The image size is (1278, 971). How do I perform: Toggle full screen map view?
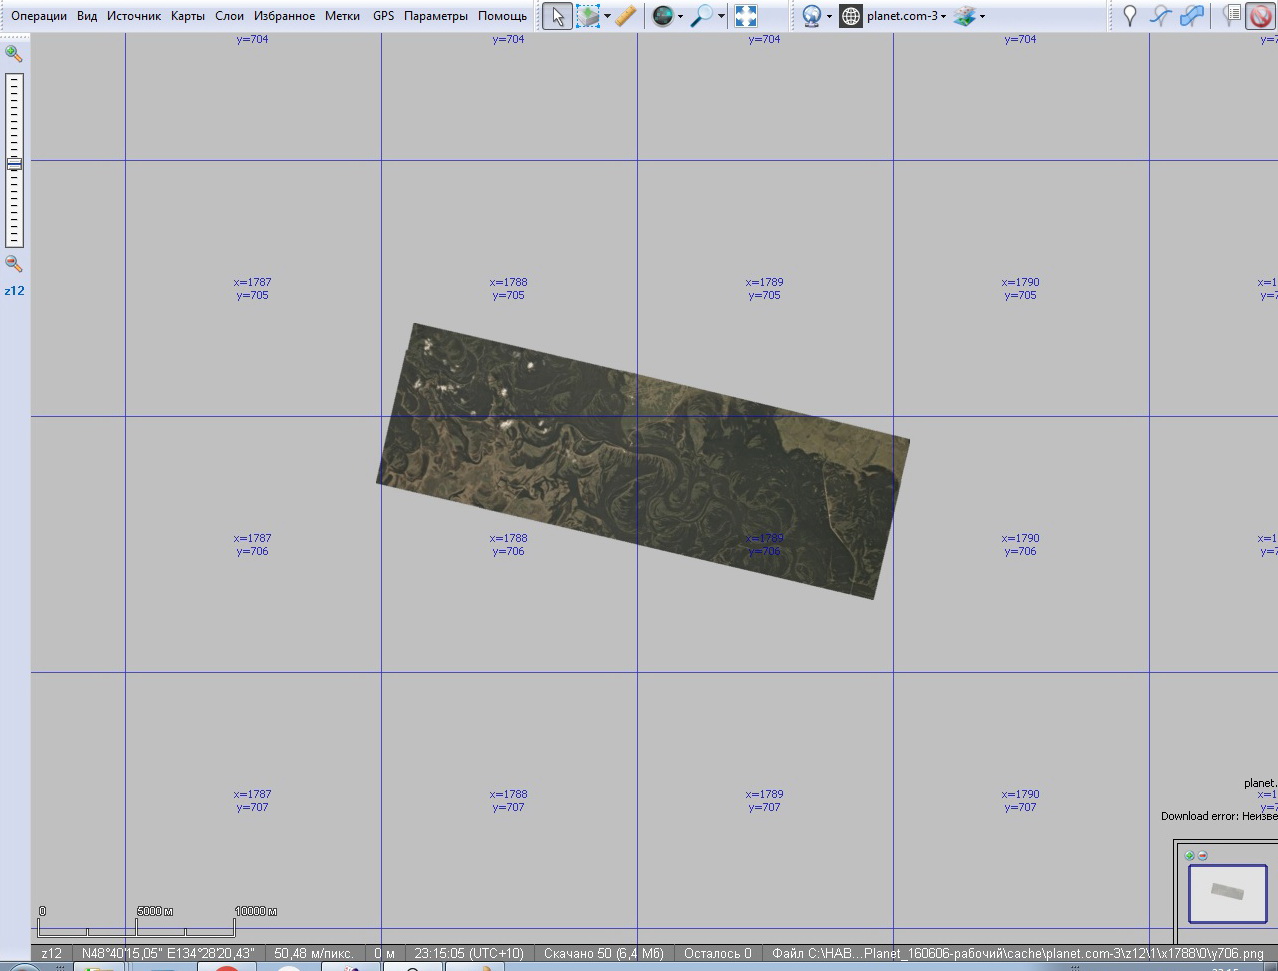[x=746, y=16]
